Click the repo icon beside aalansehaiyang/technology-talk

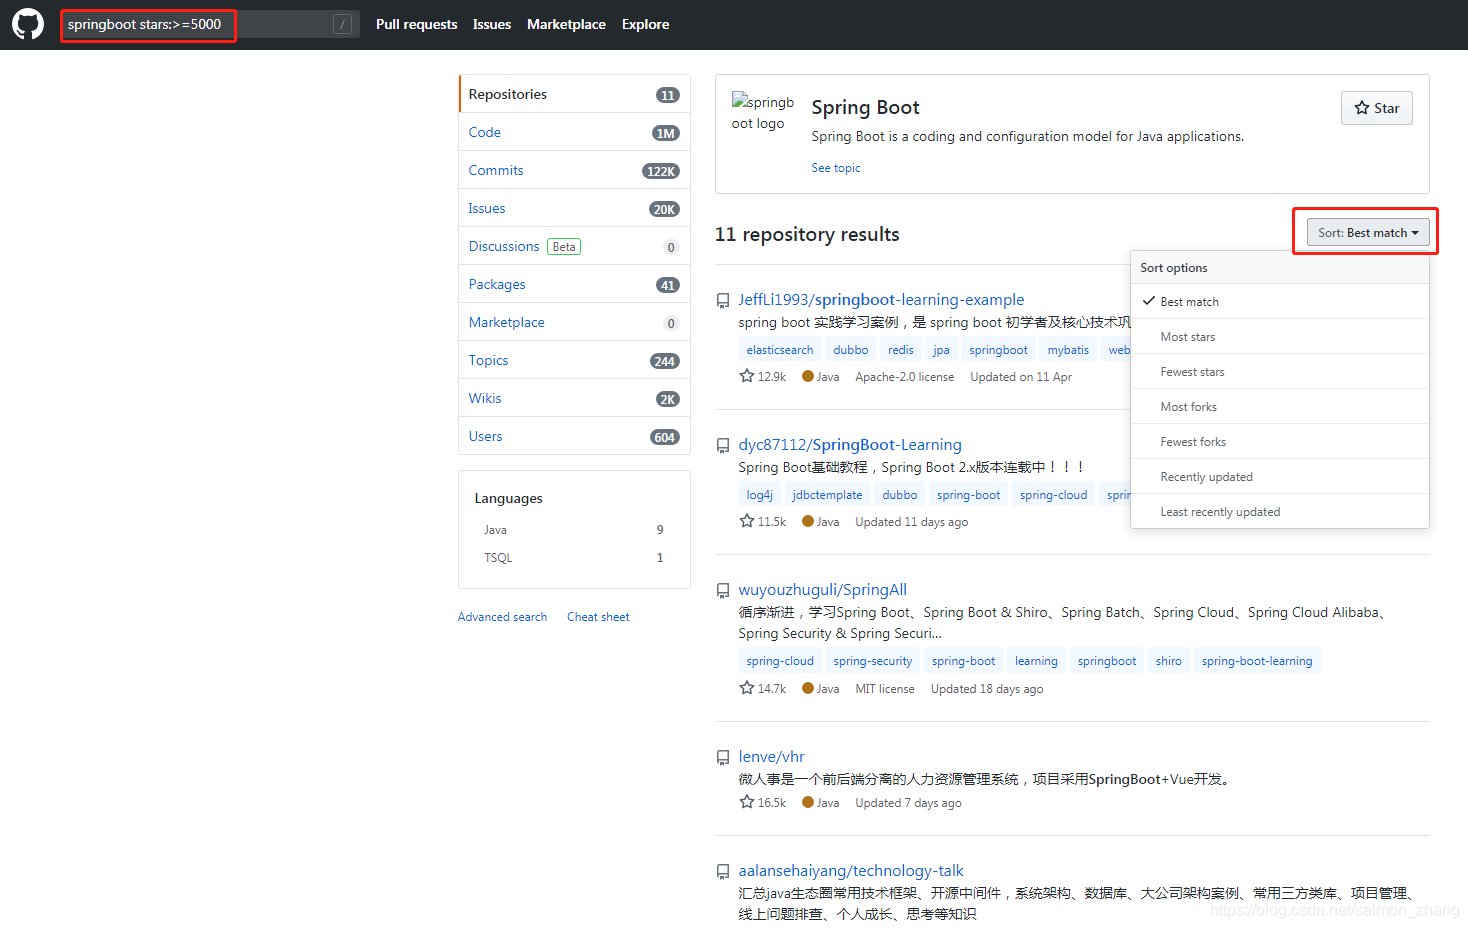coord(723,871)
